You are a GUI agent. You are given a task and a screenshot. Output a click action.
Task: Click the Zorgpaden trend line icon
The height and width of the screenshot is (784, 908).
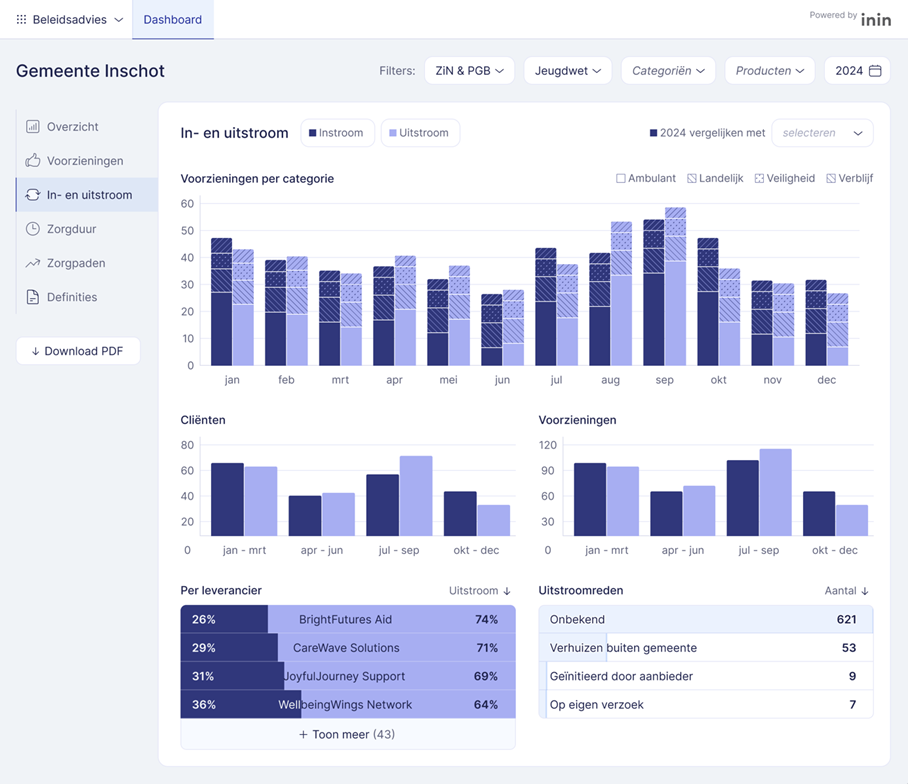tap(33, 263)
